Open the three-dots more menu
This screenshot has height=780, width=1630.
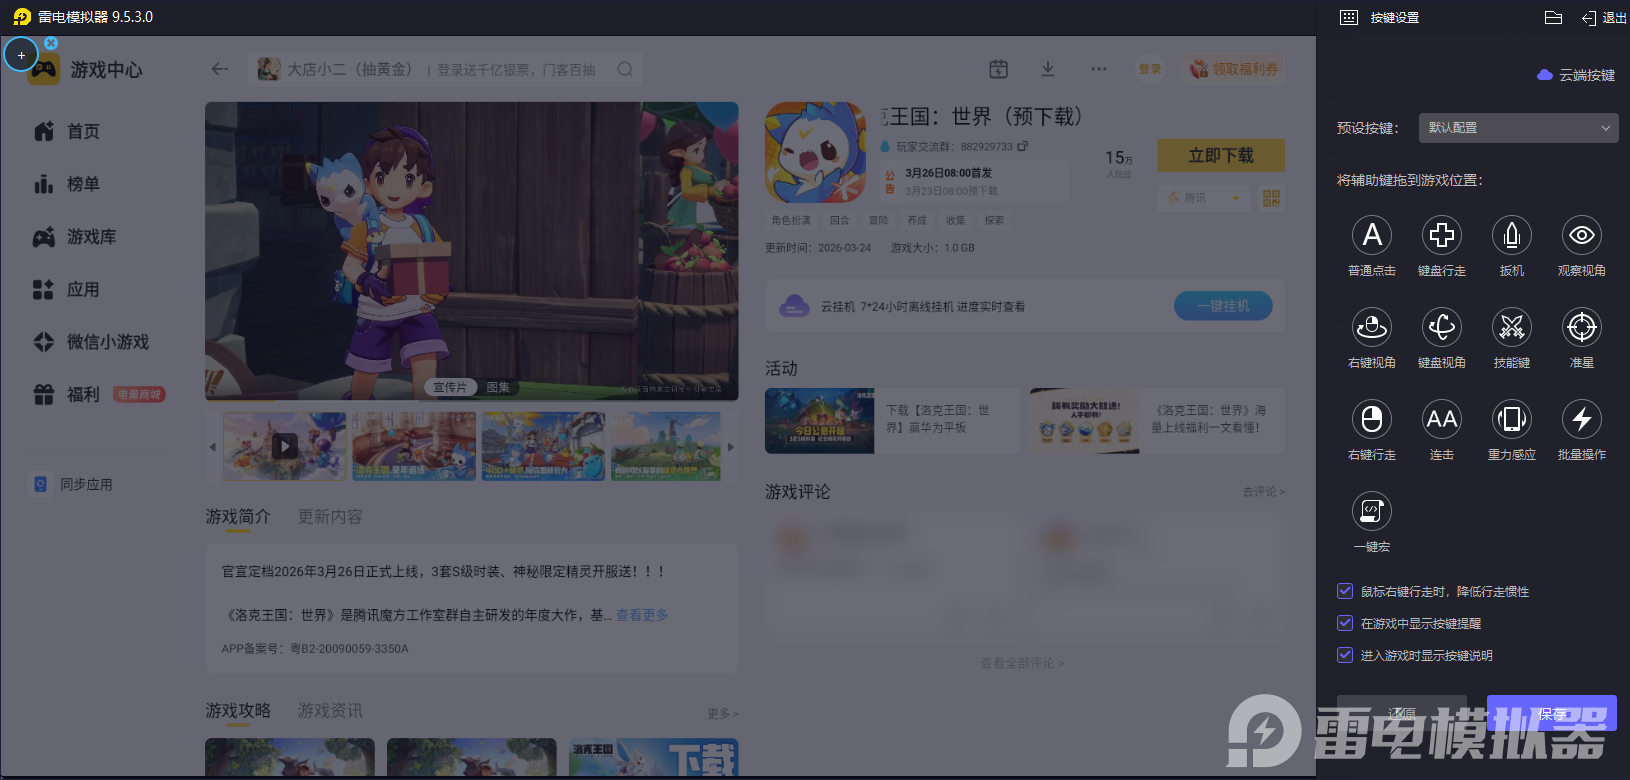click(1099, 69)
